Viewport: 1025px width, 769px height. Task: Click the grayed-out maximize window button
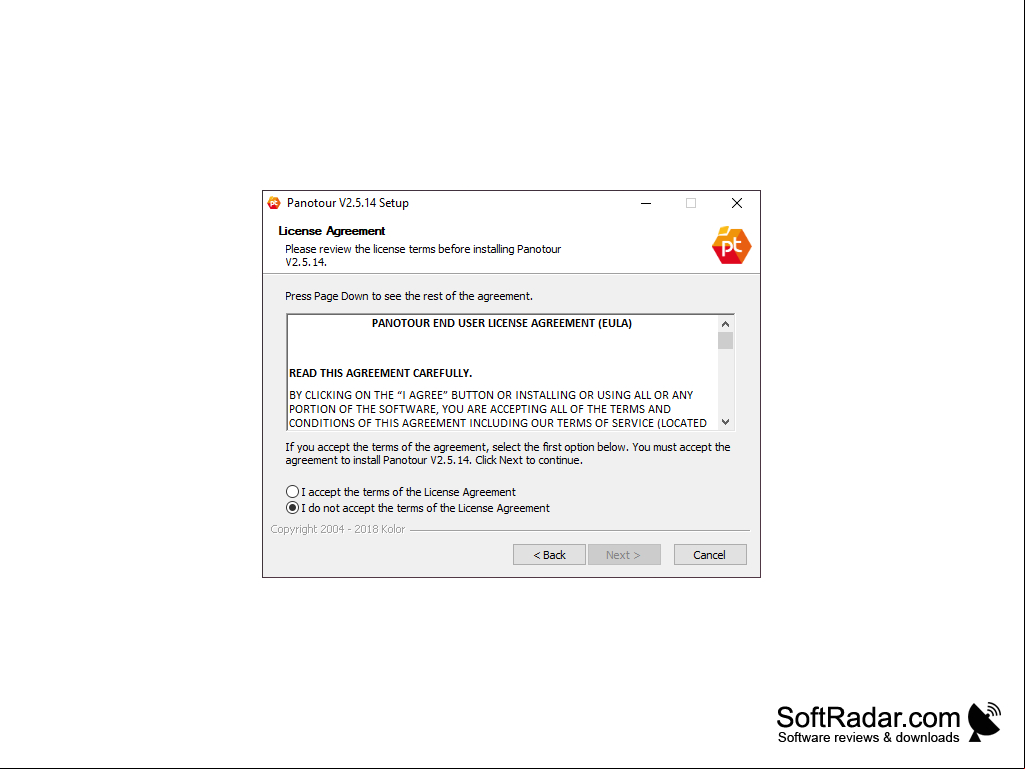click(x=691, y=203)
